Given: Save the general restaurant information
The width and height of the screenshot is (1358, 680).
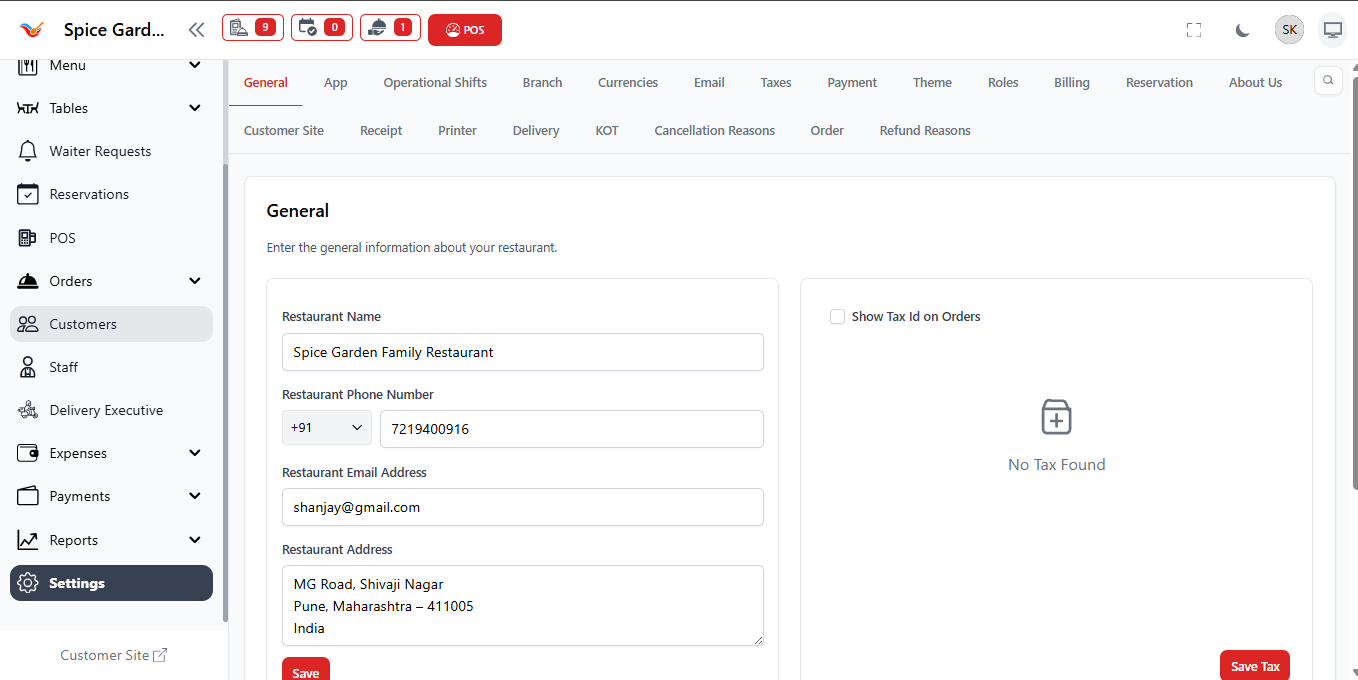Looking at the screenshot, I should click(x=305, y=670).
